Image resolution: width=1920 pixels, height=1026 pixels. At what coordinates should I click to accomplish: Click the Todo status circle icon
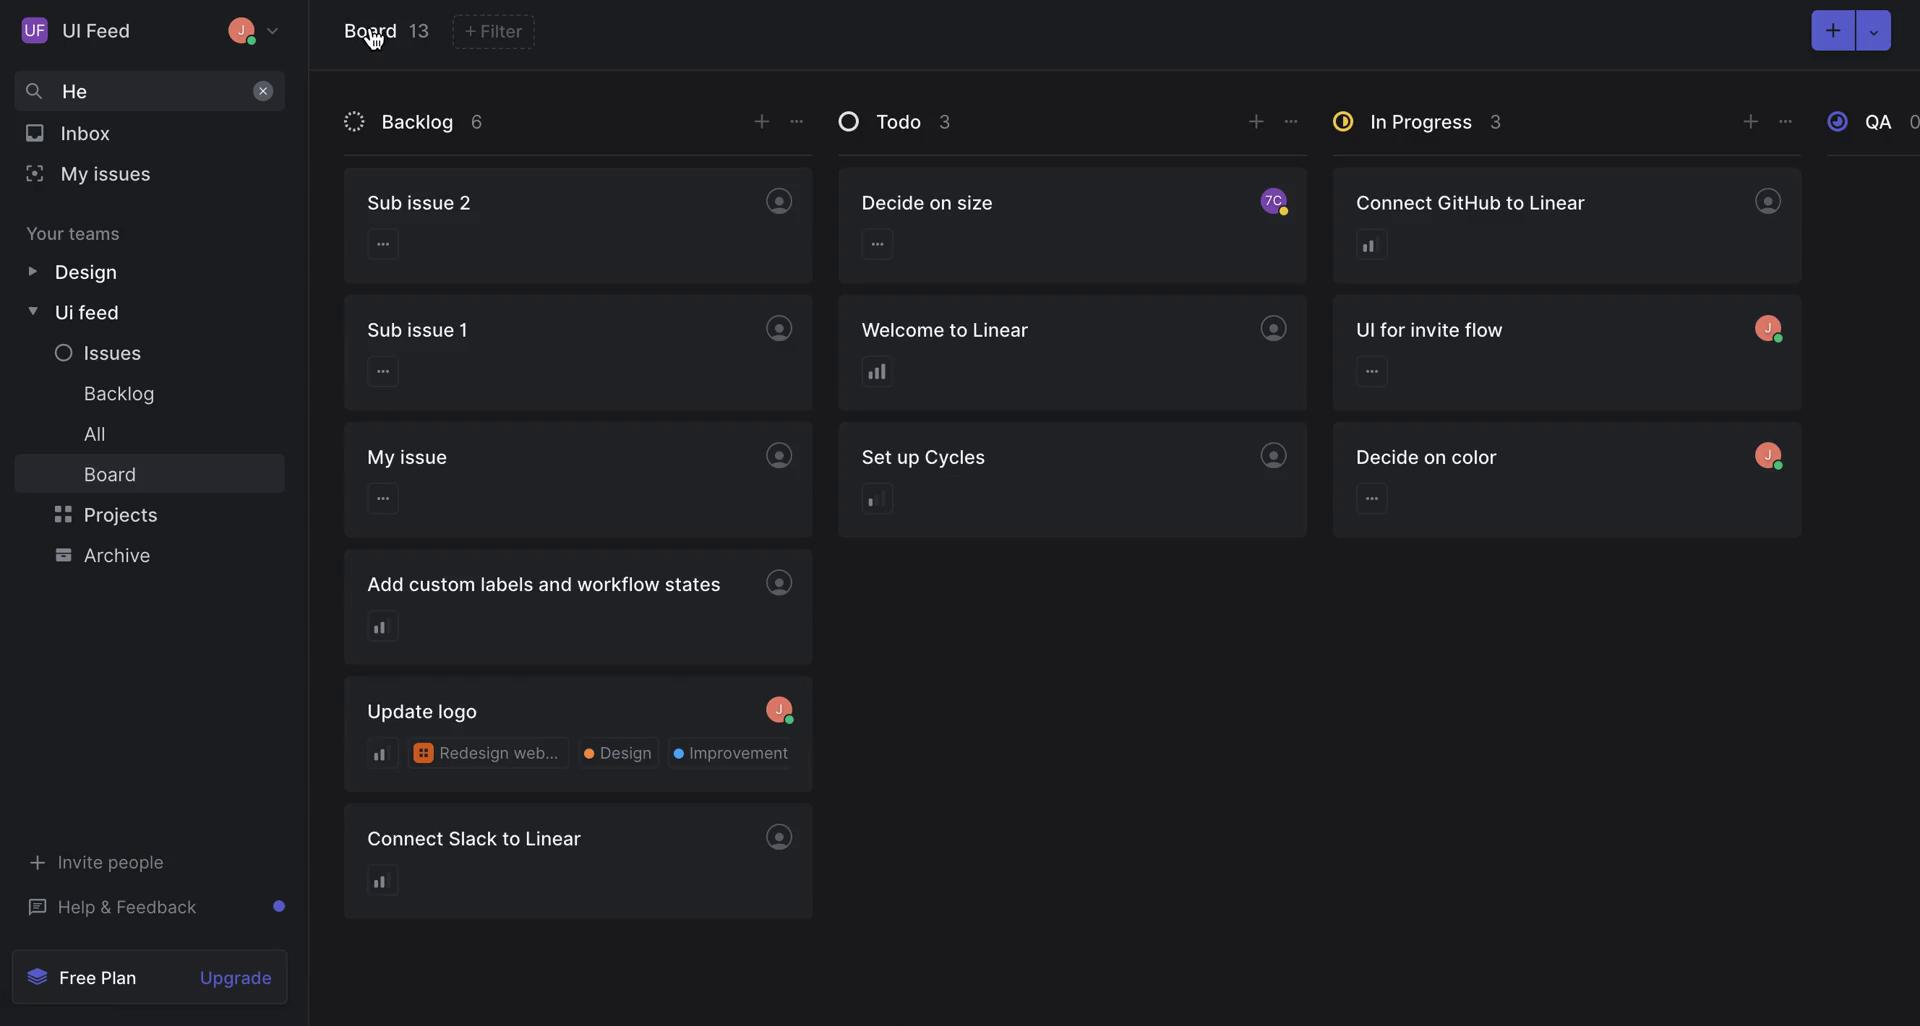848,122
